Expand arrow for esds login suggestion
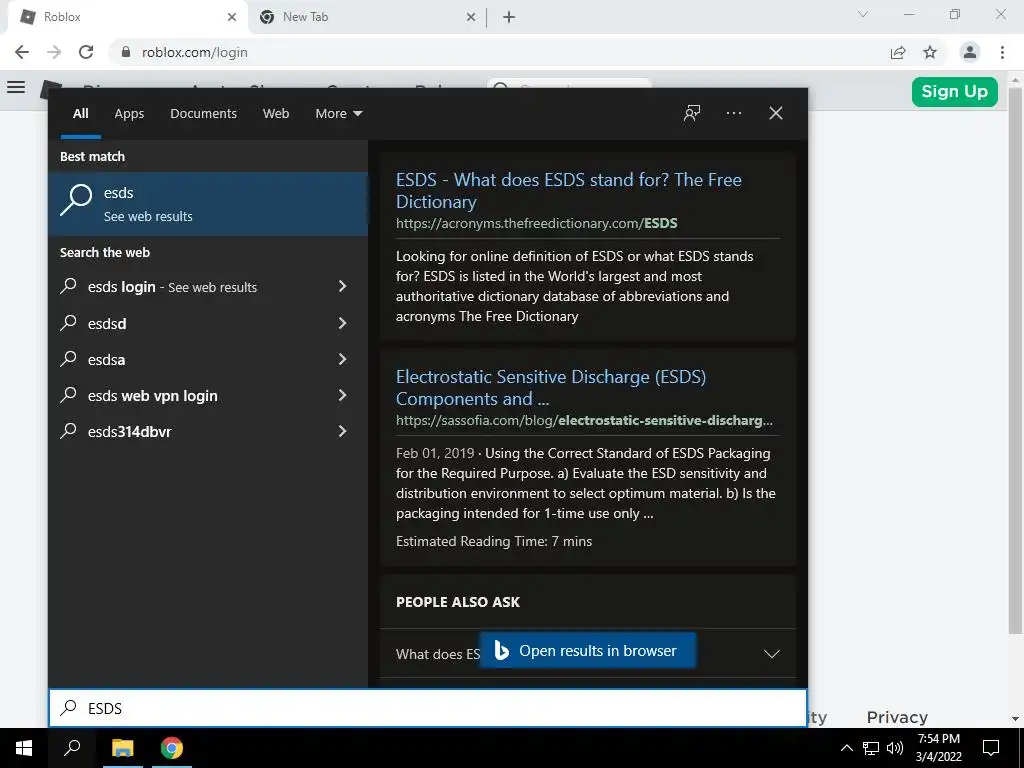This screenshot has height=768, width=1024. point(342,286)
